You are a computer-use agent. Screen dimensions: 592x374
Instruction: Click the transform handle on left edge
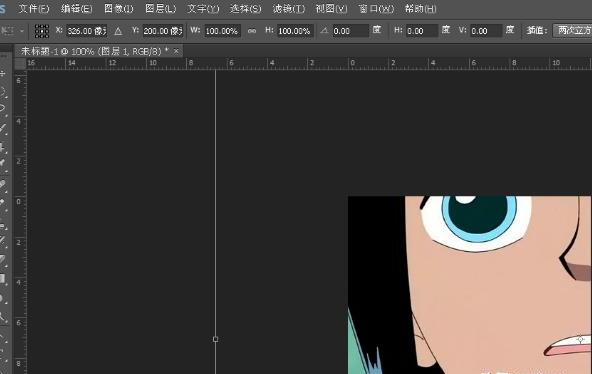coord(216,339)
